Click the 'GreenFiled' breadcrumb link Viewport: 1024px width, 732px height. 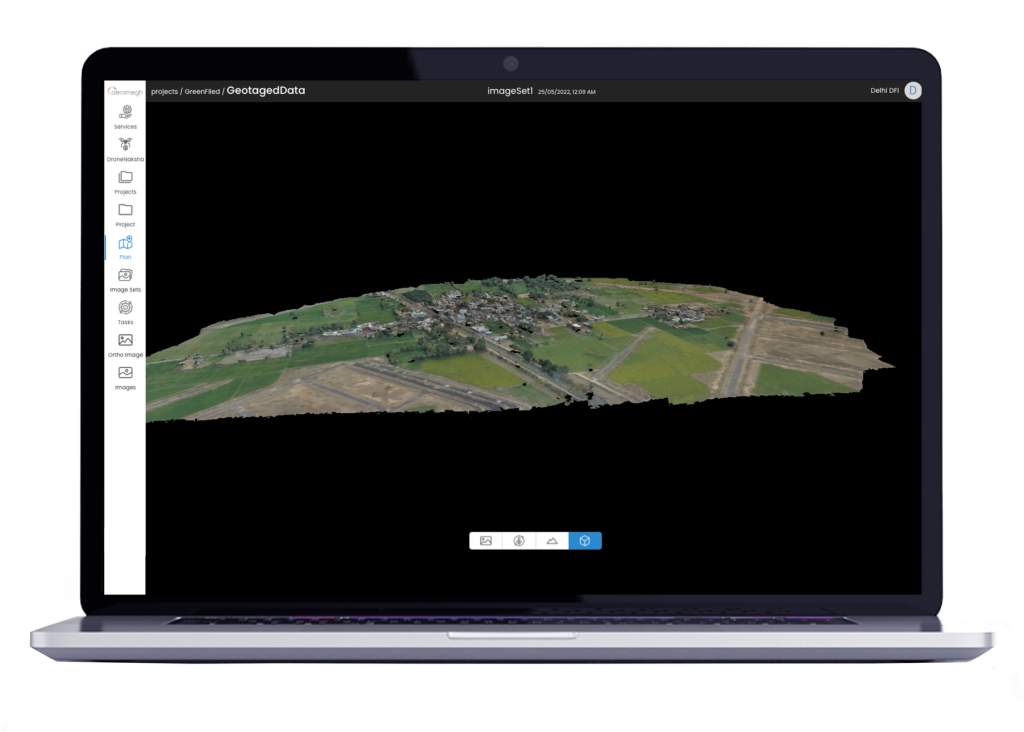(x=202, y=91)
